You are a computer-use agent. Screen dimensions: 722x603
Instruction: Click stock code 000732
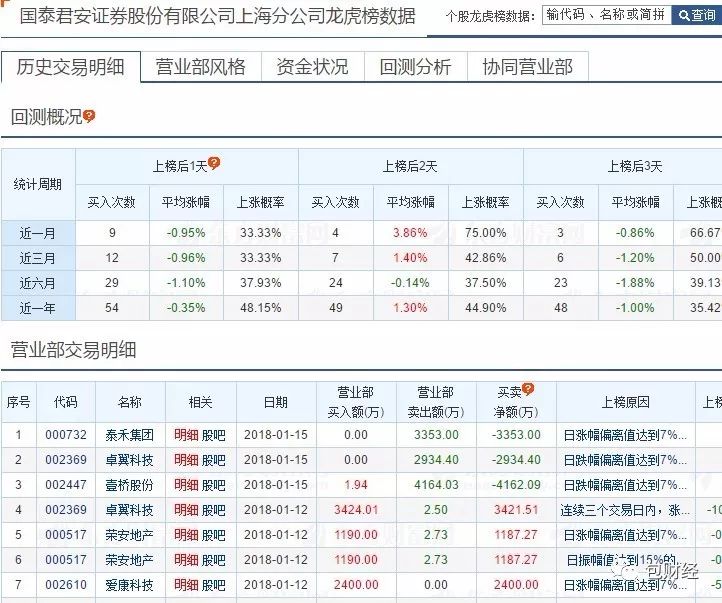tap(66, 435)
